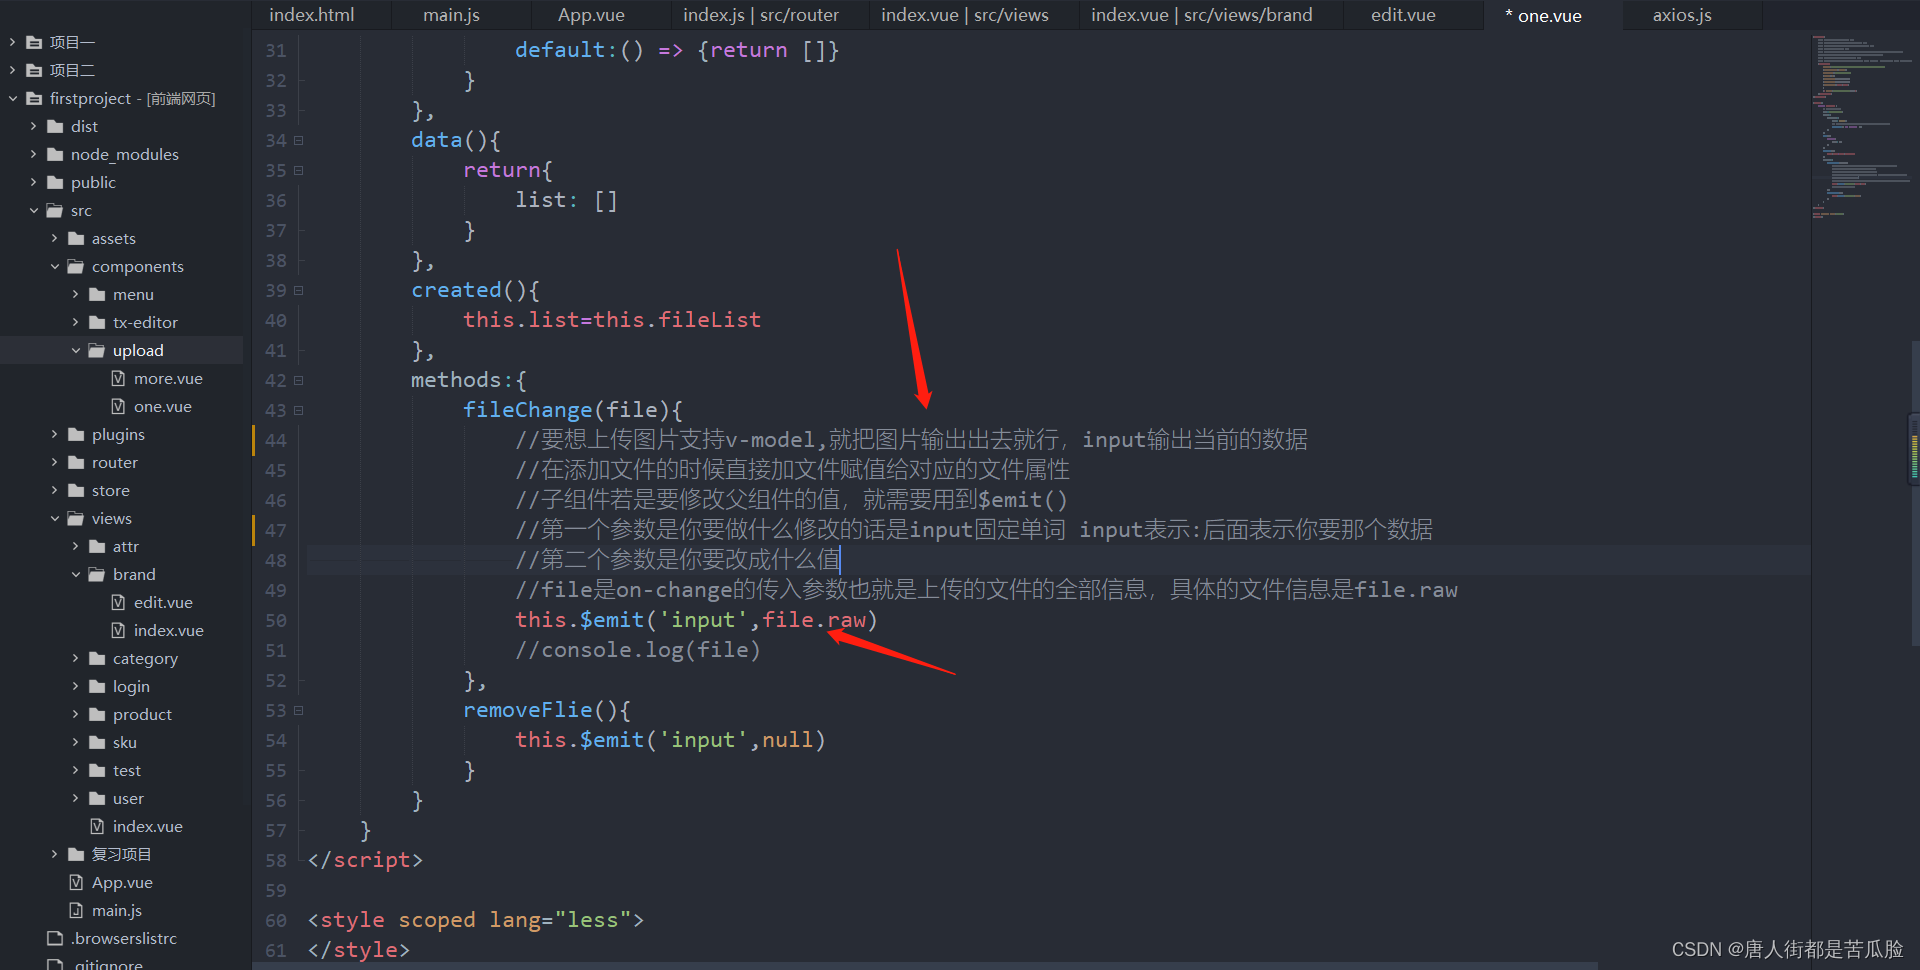Click the .browserslistrc file icon
Viewport: 1920px width, 970px height.
(55, 938)
